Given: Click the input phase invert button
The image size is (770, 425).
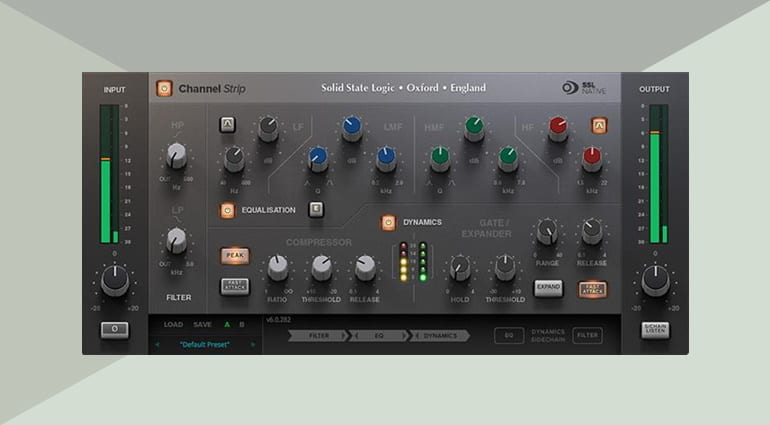Looking at the screenshot, I should (114, 330).
